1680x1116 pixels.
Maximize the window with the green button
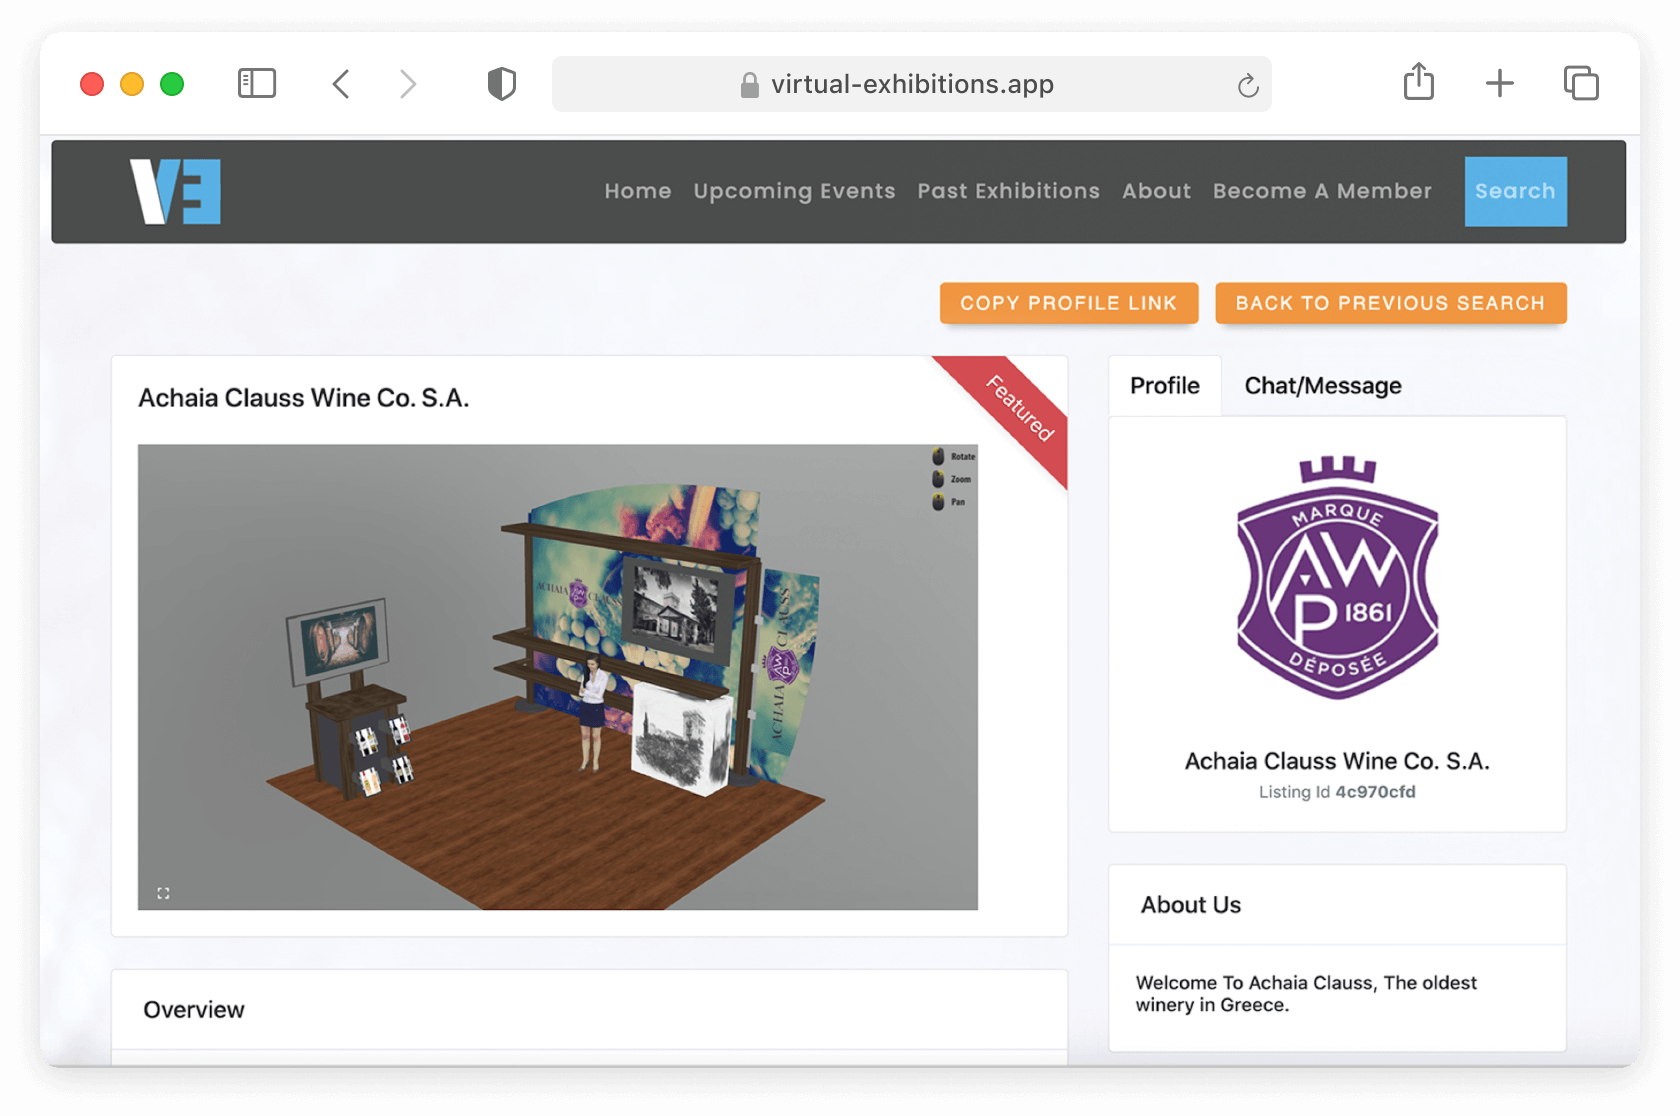[172, 84]
